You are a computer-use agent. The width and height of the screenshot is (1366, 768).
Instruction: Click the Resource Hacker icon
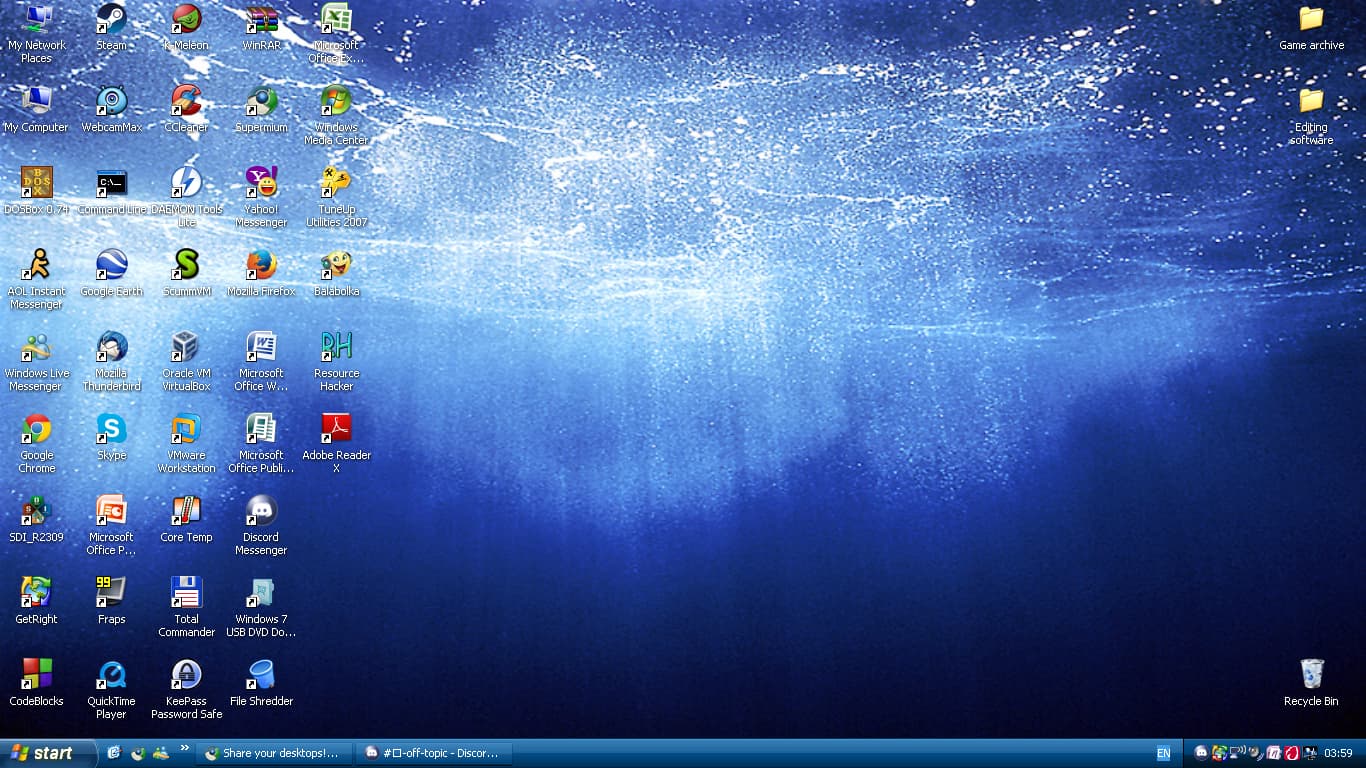(336, 346)
